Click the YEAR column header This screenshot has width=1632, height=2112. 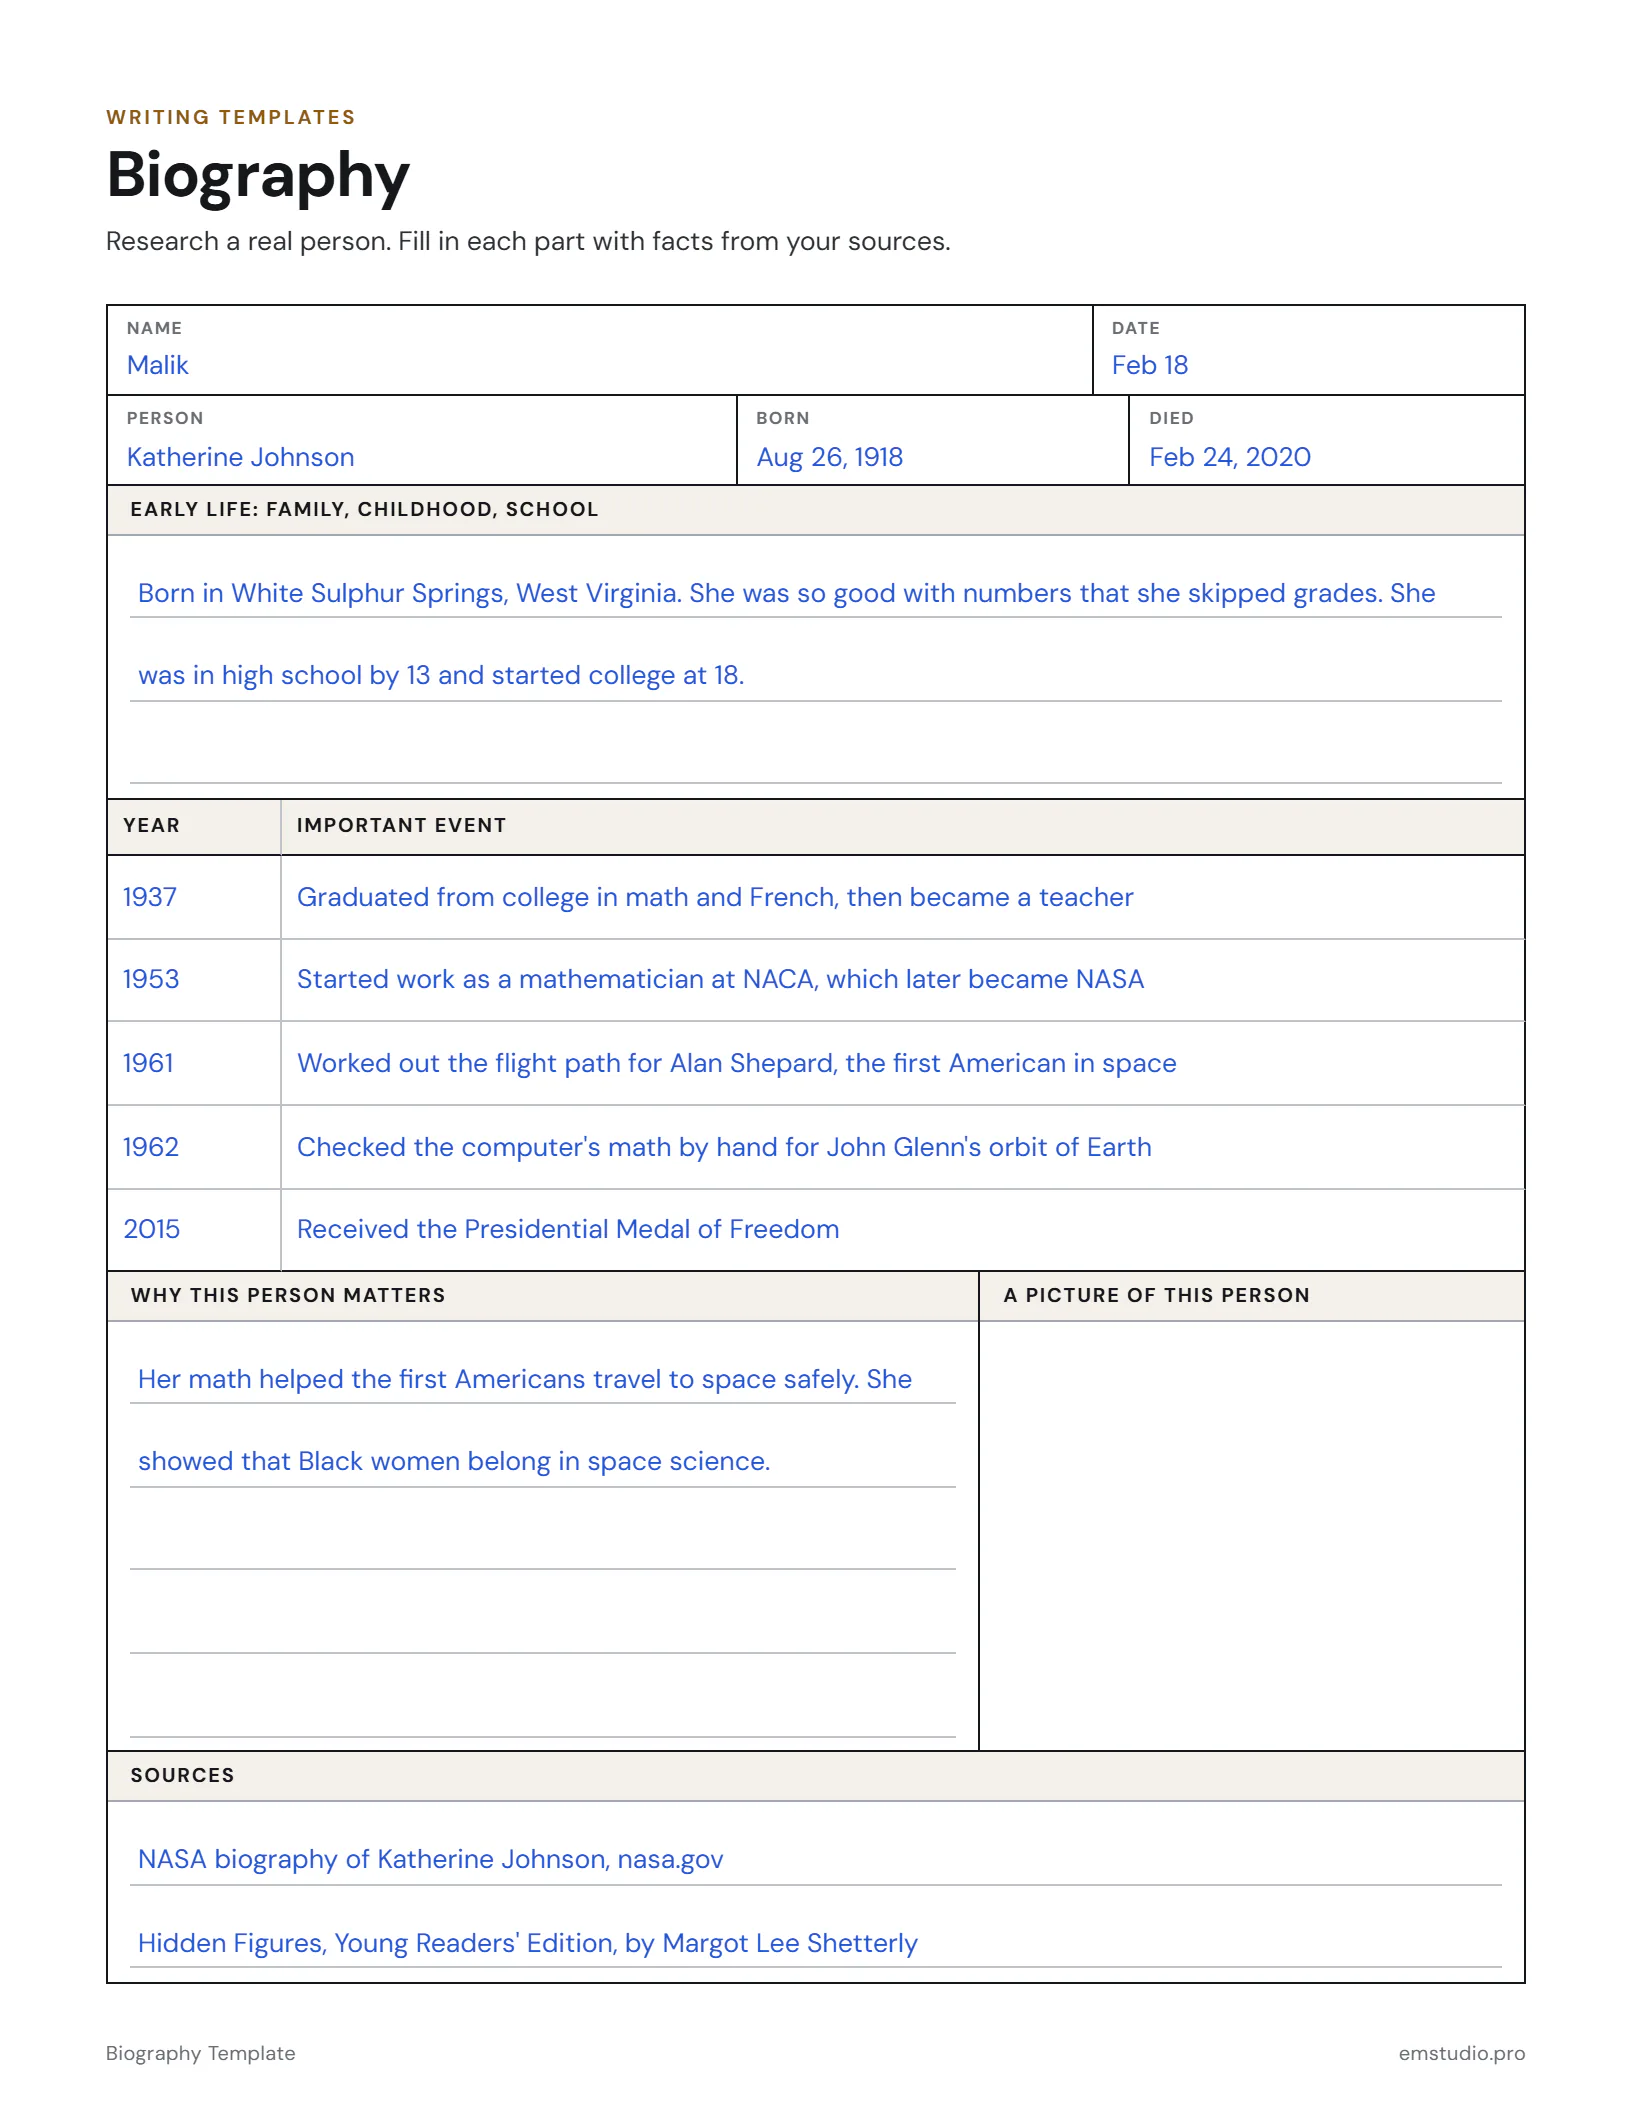194,826
